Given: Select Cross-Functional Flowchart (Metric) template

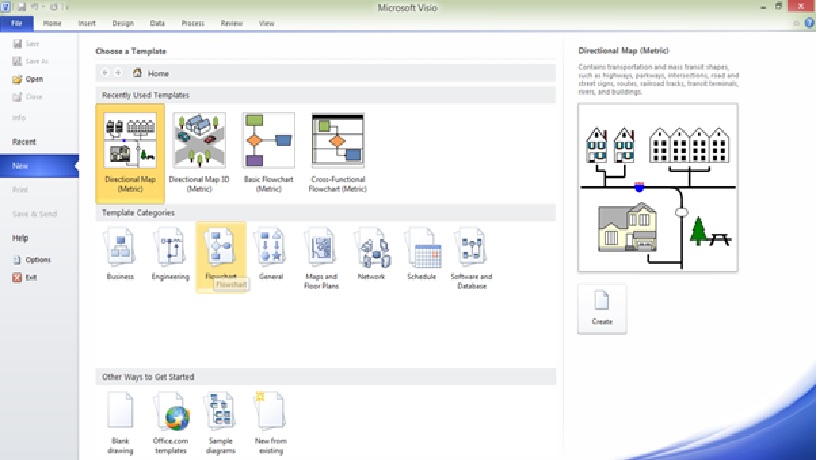Looking at the screenshot, I should pyautogui.click(x=337, y=153).
